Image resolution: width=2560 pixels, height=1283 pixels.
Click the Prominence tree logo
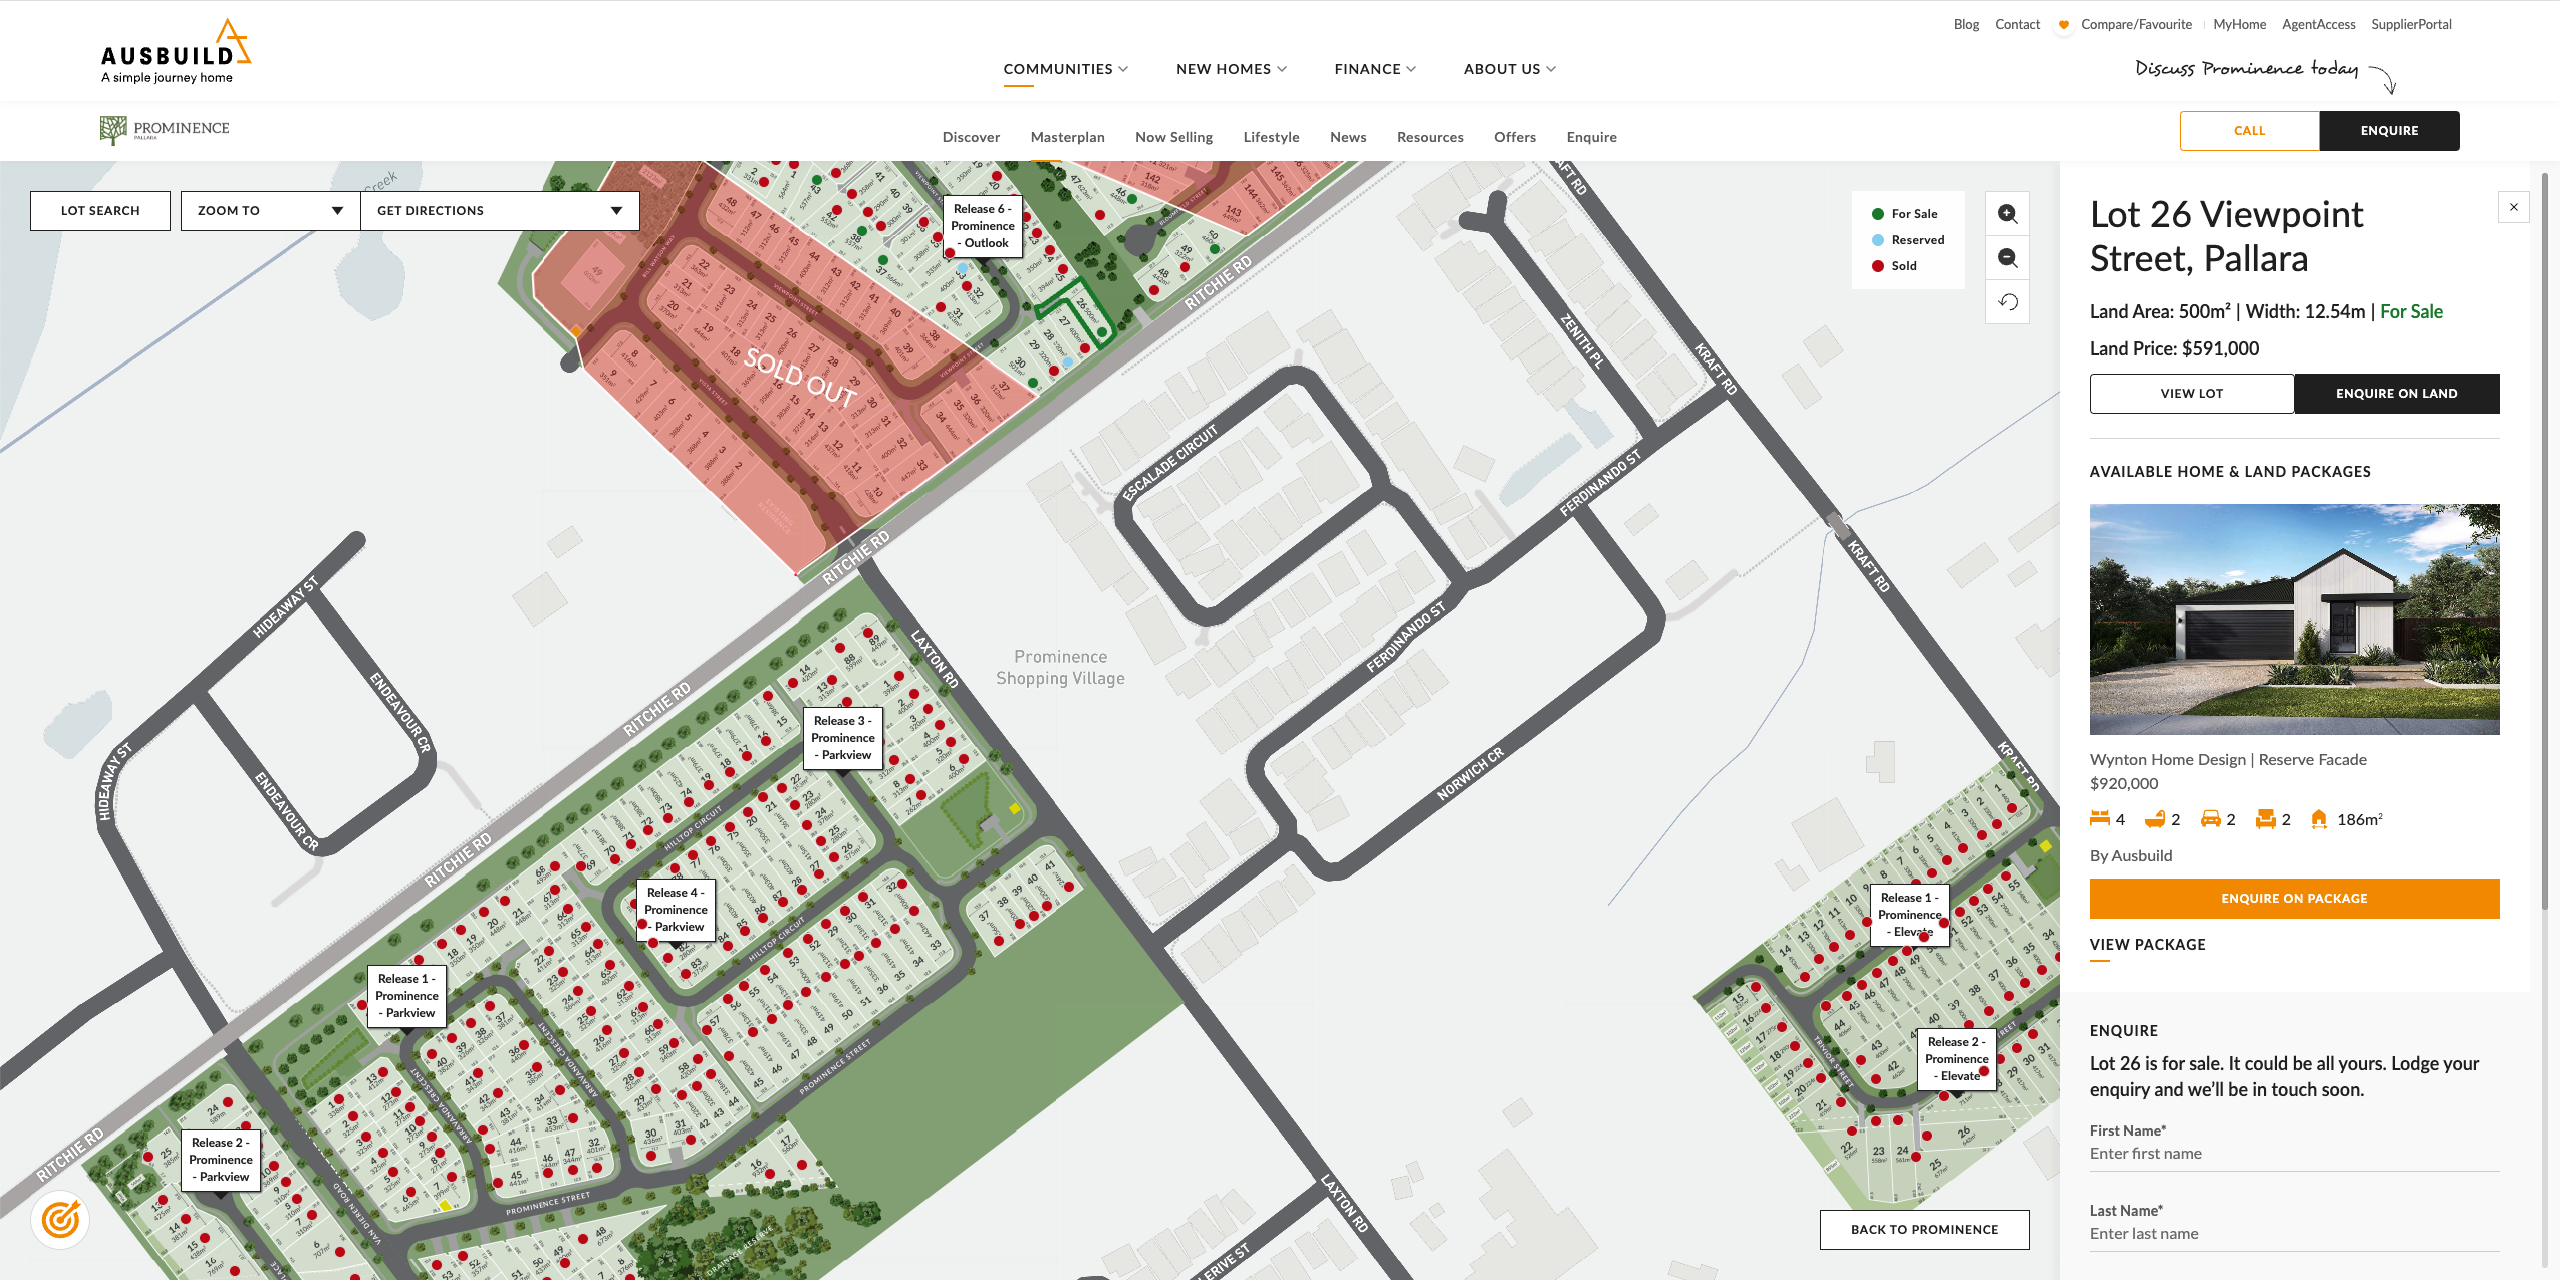tap(113, 130)
